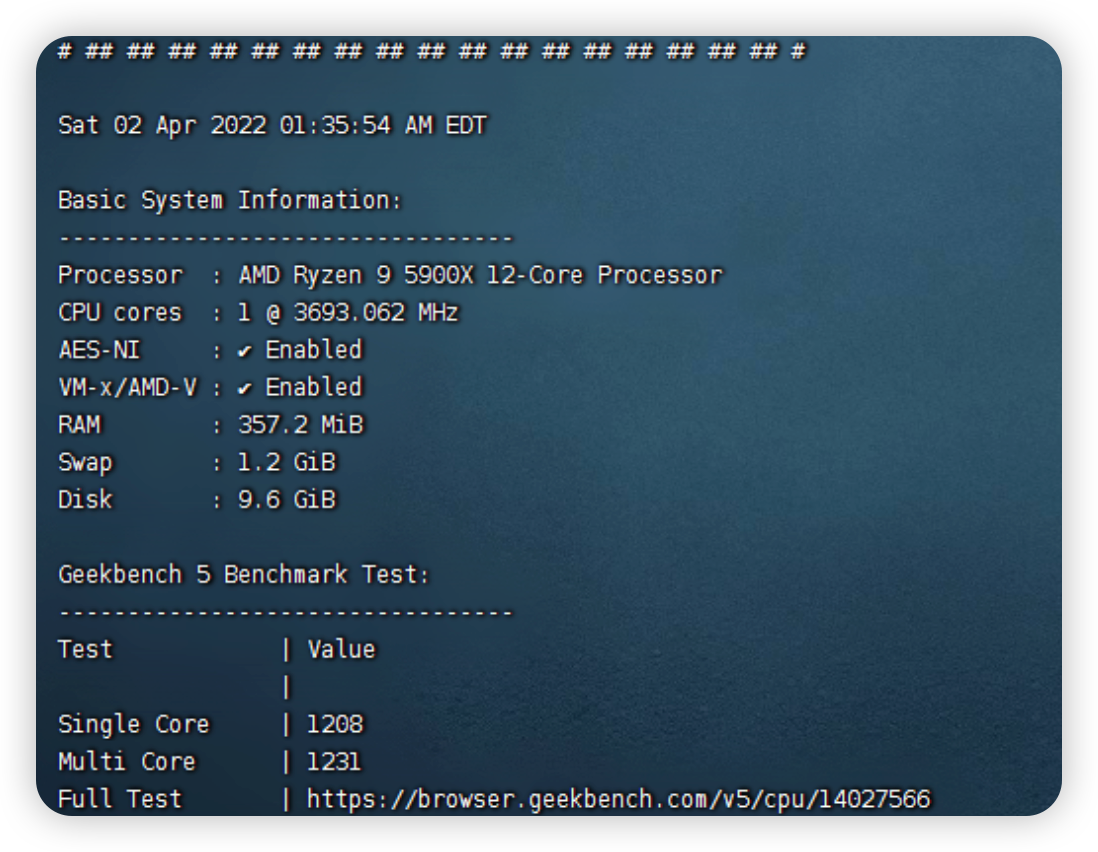Click the 'VM-x/AMD-V' label

click(x=127, y=387)
